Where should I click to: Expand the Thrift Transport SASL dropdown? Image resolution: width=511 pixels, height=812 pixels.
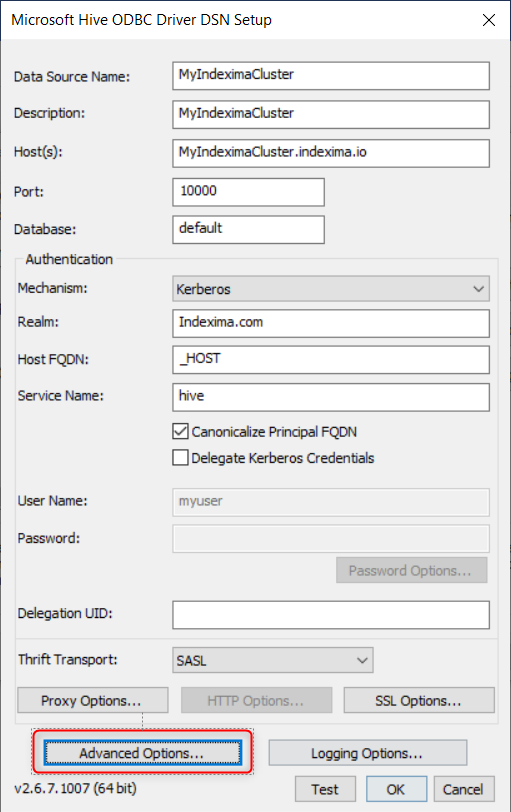tap(272, 660)
